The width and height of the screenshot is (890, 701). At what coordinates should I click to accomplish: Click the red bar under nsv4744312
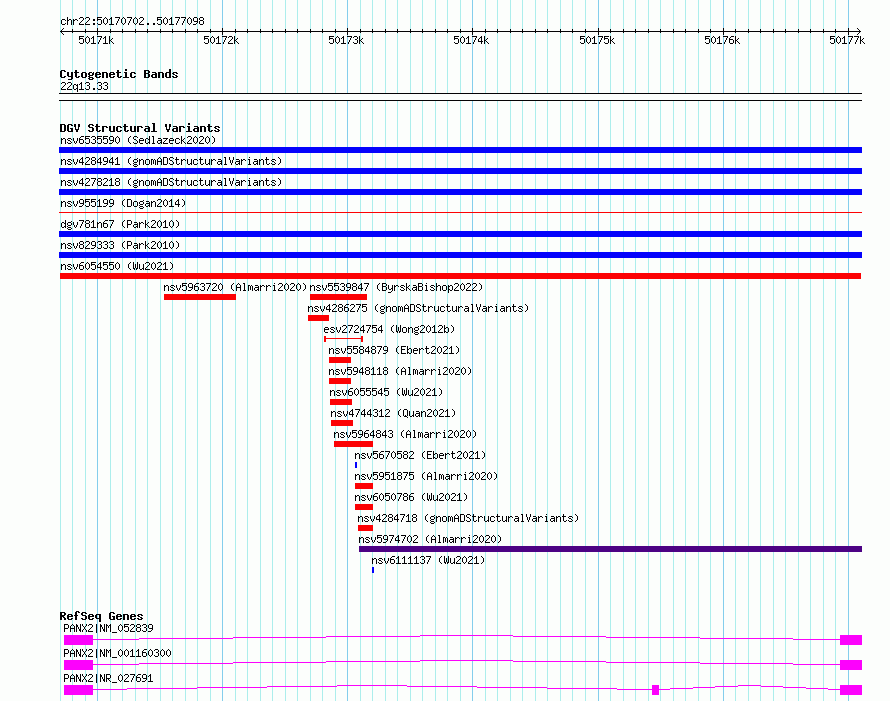(342, 423)
